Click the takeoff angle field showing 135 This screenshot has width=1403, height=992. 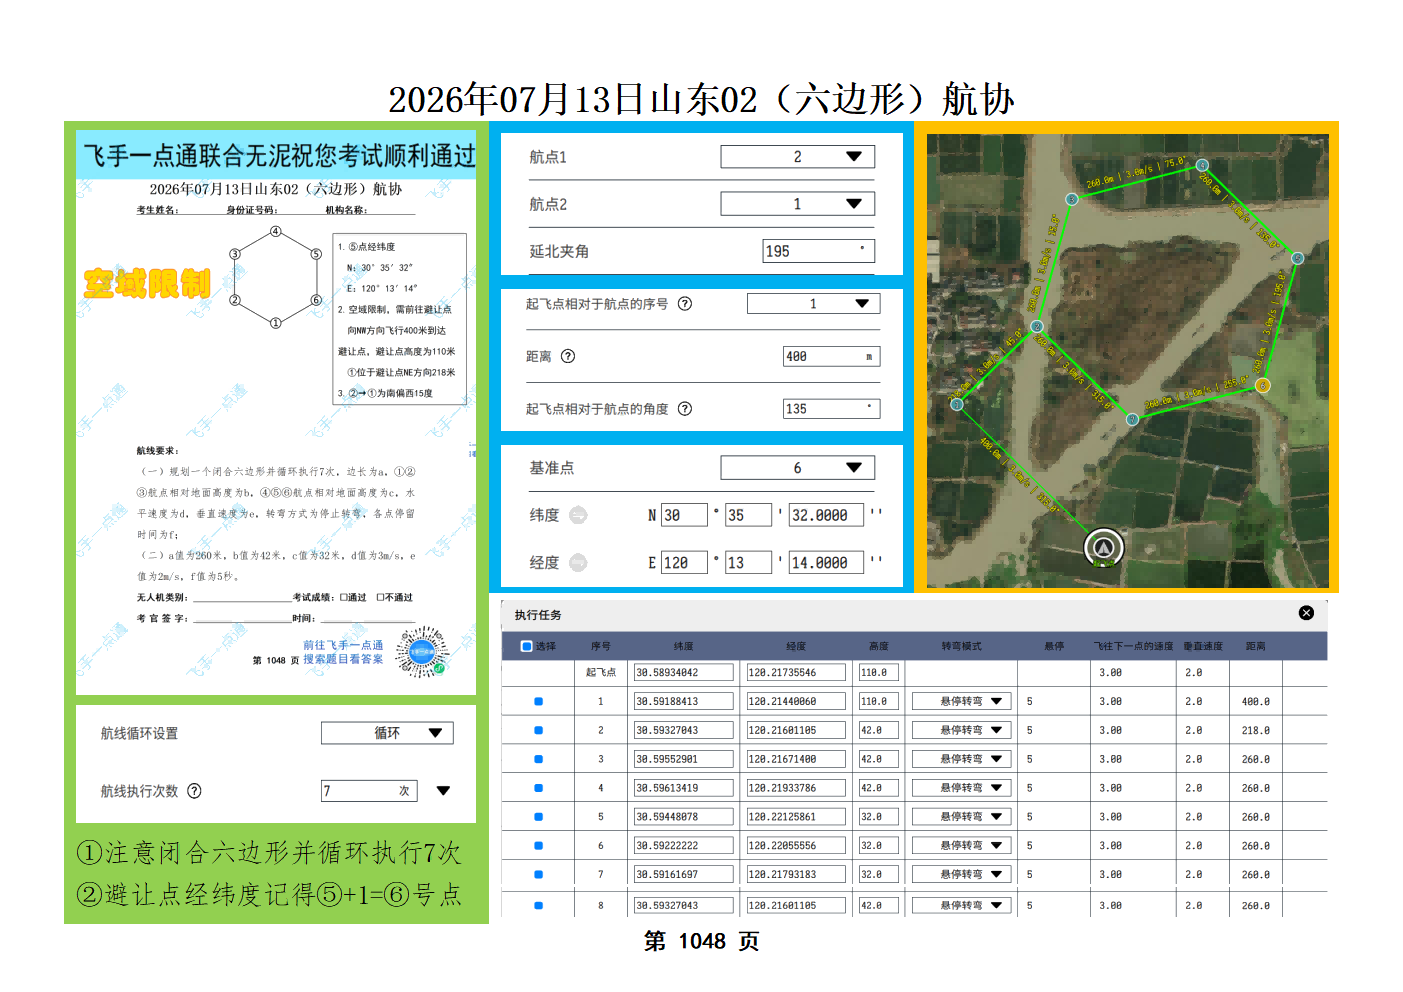[x=832, y=408]
